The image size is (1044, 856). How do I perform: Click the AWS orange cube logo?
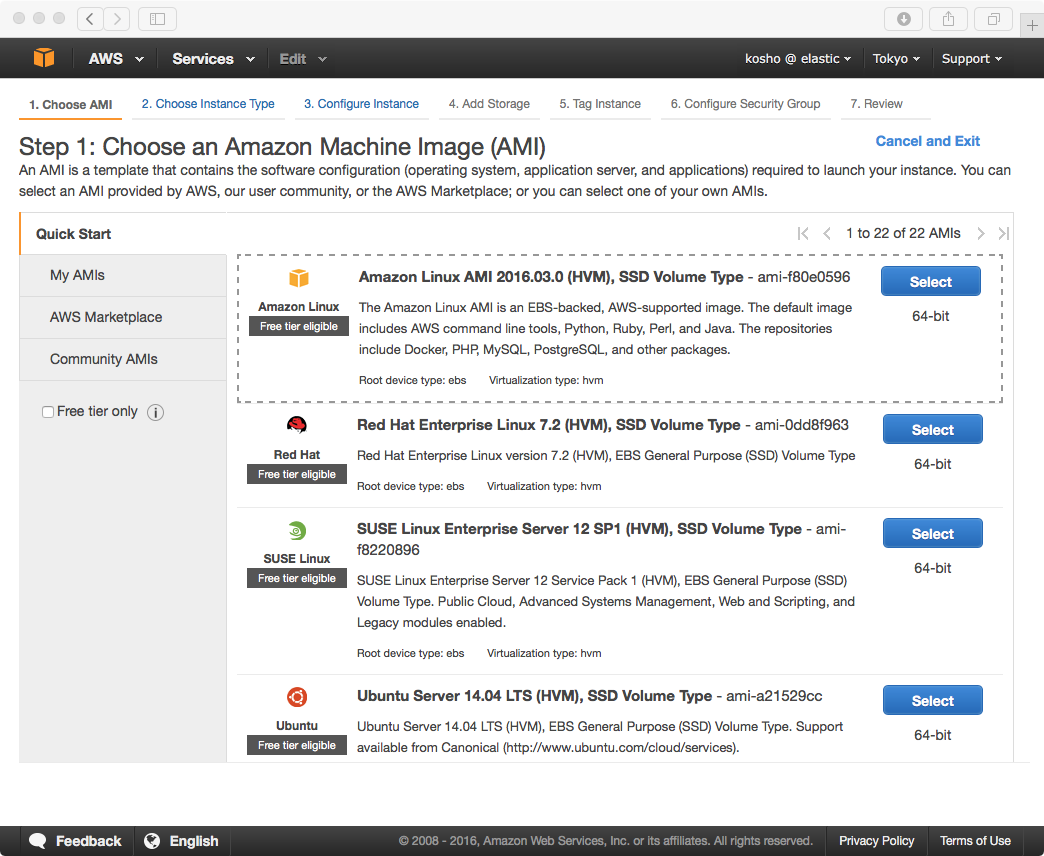(x=43, y=59)
